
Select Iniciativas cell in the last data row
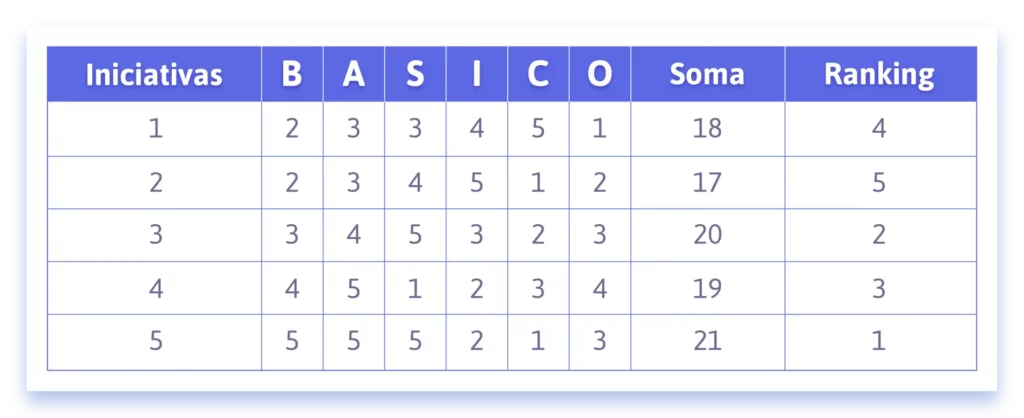tap(154, 342)
